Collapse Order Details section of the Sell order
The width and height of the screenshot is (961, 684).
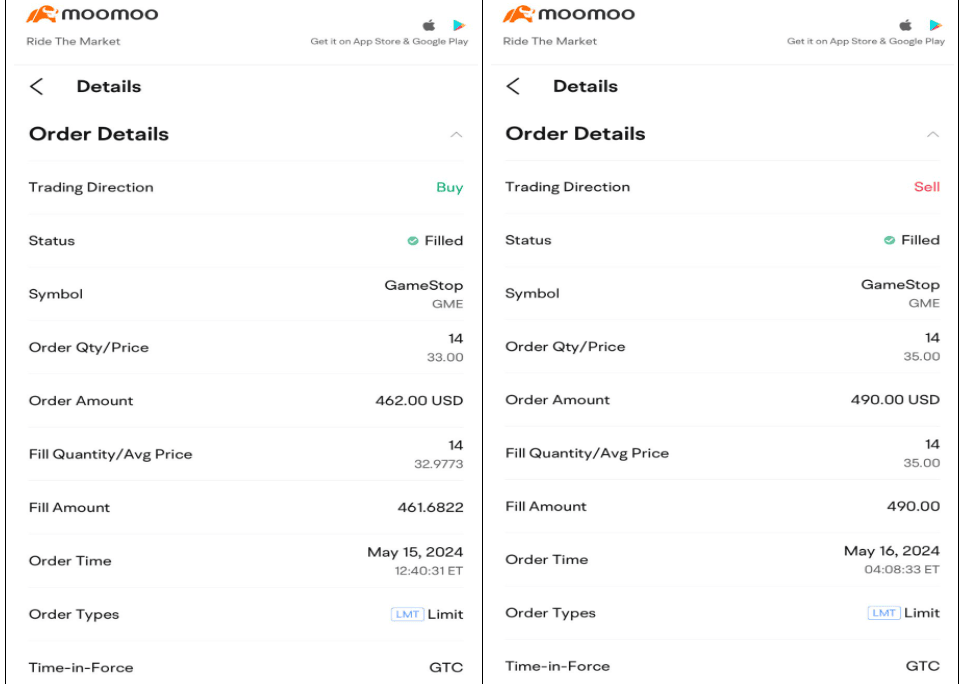(x=933, y=134)
